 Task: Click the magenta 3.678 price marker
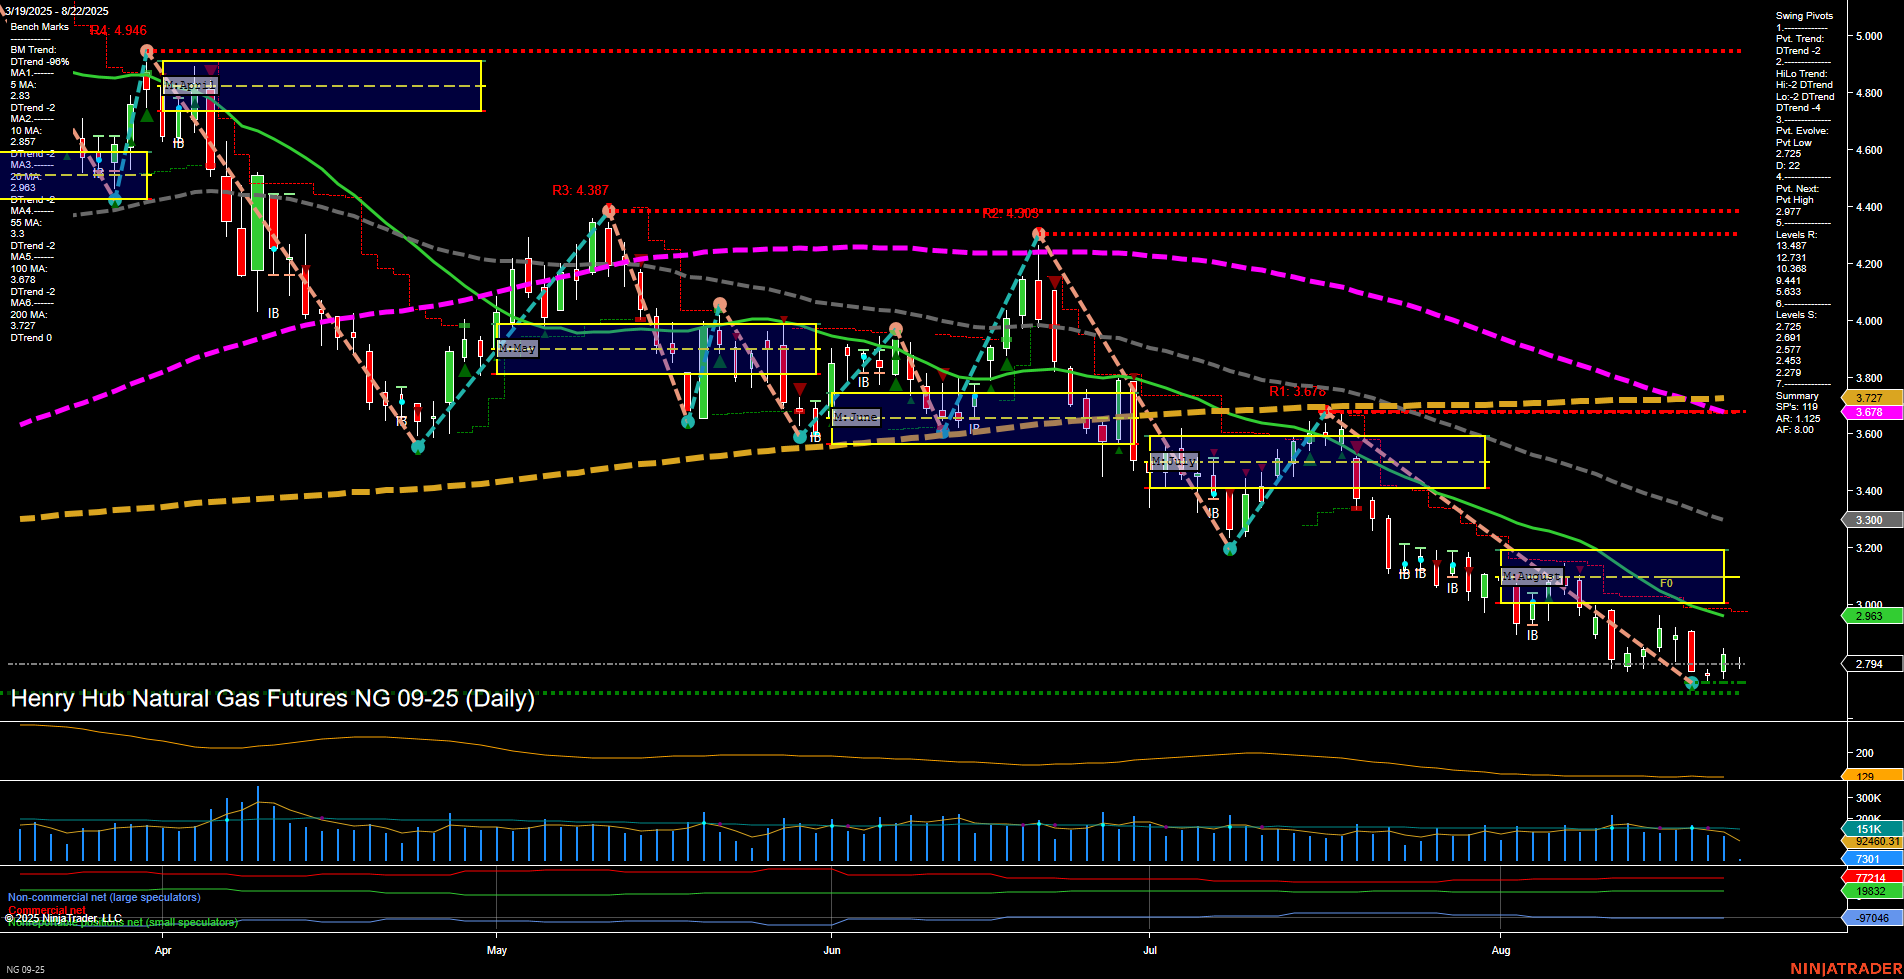1869,411
